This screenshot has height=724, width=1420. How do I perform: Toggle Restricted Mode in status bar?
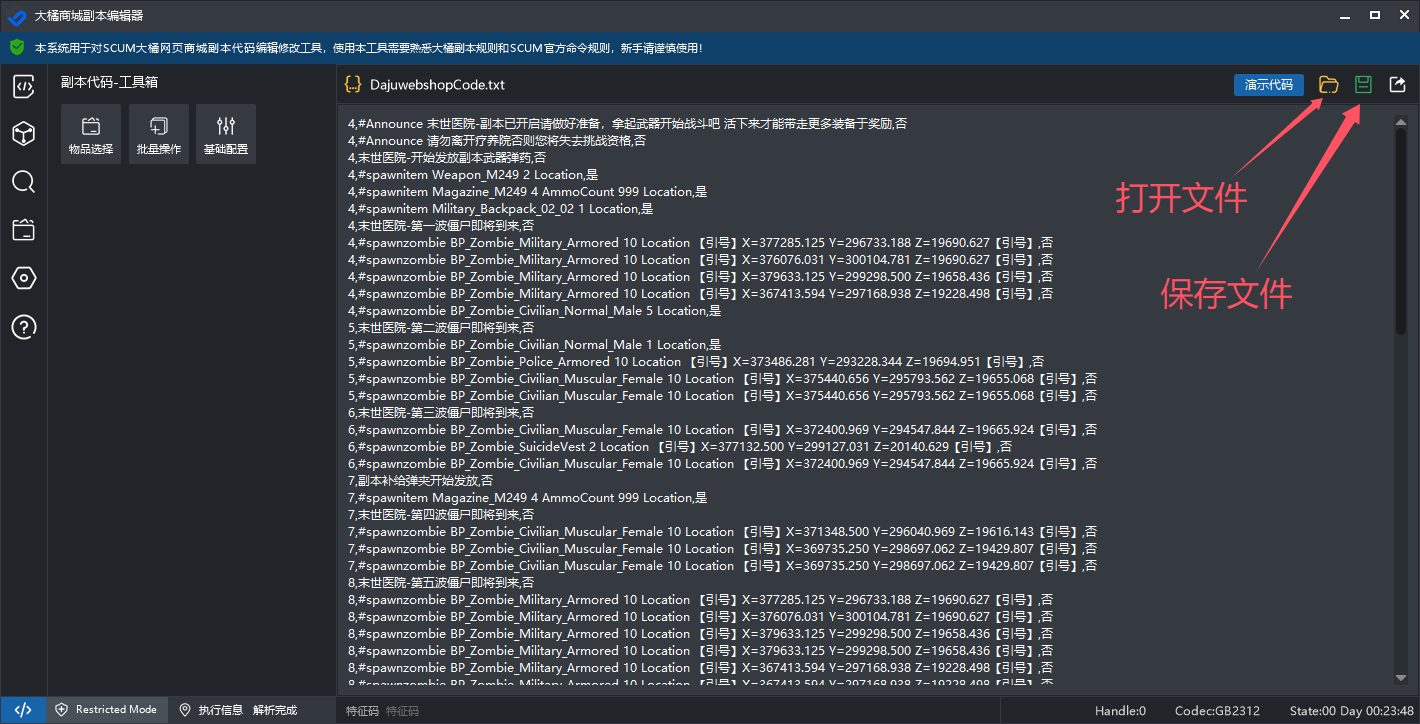click(107, 710)
